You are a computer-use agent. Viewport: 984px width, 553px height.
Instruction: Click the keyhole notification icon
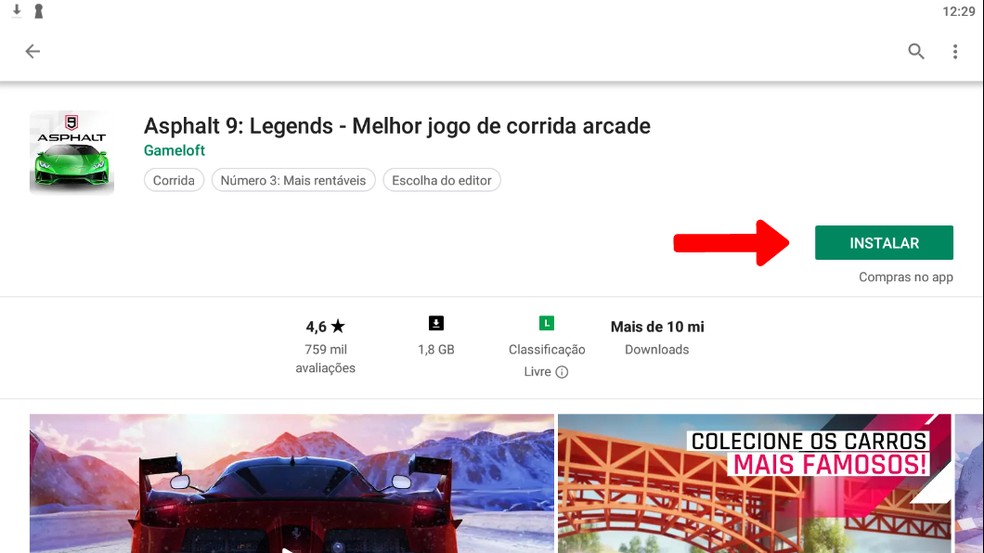click(38, 11)
